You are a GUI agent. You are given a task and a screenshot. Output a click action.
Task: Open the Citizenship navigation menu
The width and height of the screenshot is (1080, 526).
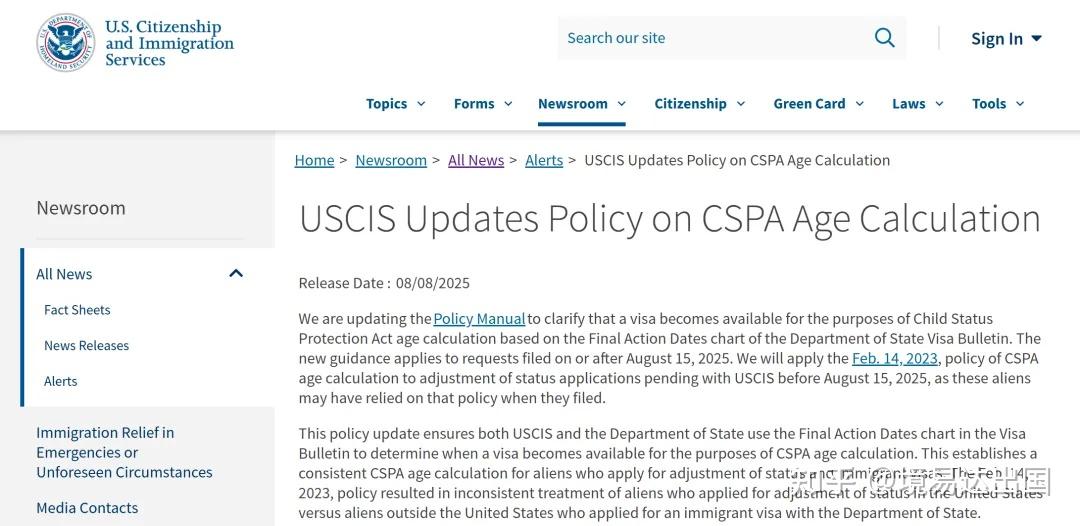coord(699,104)
